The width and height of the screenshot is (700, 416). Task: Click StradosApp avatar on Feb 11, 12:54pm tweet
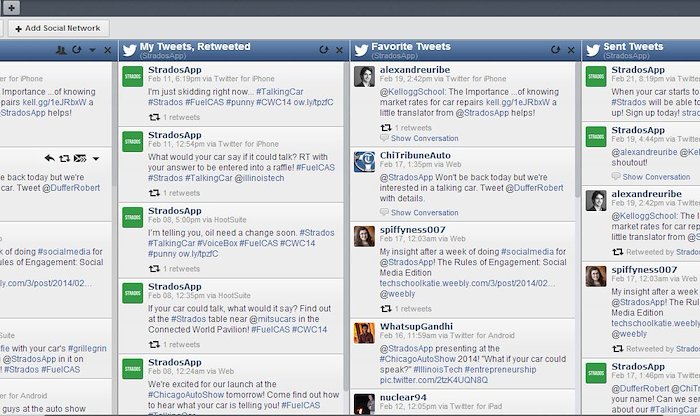pyautogui.click(x=133, y=141)
